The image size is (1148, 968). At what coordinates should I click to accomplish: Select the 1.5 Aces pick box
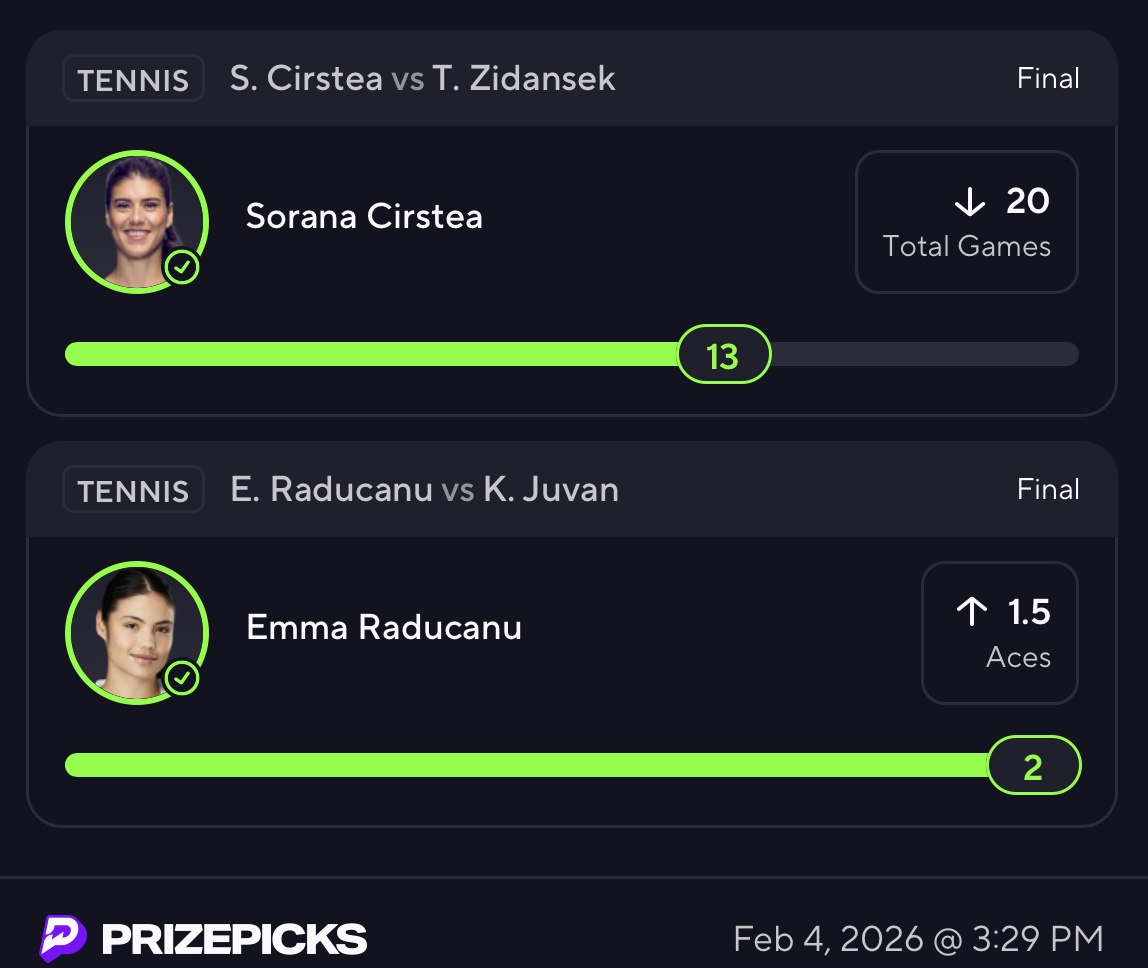pyautogui.click(x=999, y=633)
